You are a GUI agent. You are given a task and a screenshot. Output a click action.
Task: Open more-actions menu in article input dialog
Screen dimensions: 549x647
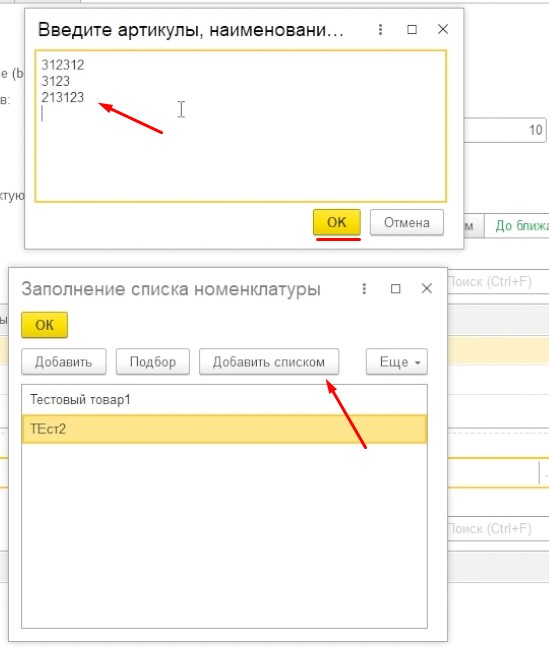380,29
